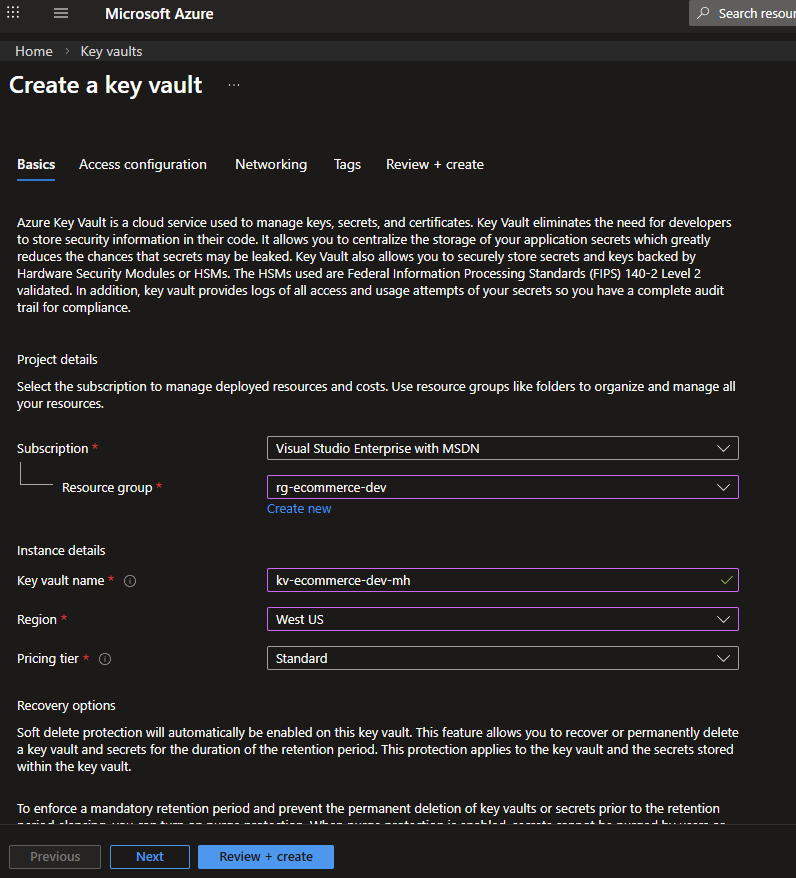The width and height of the screenshot is (796, 878).
Task: Open the hamburger portal menu
Action: (x=61, y=14)
